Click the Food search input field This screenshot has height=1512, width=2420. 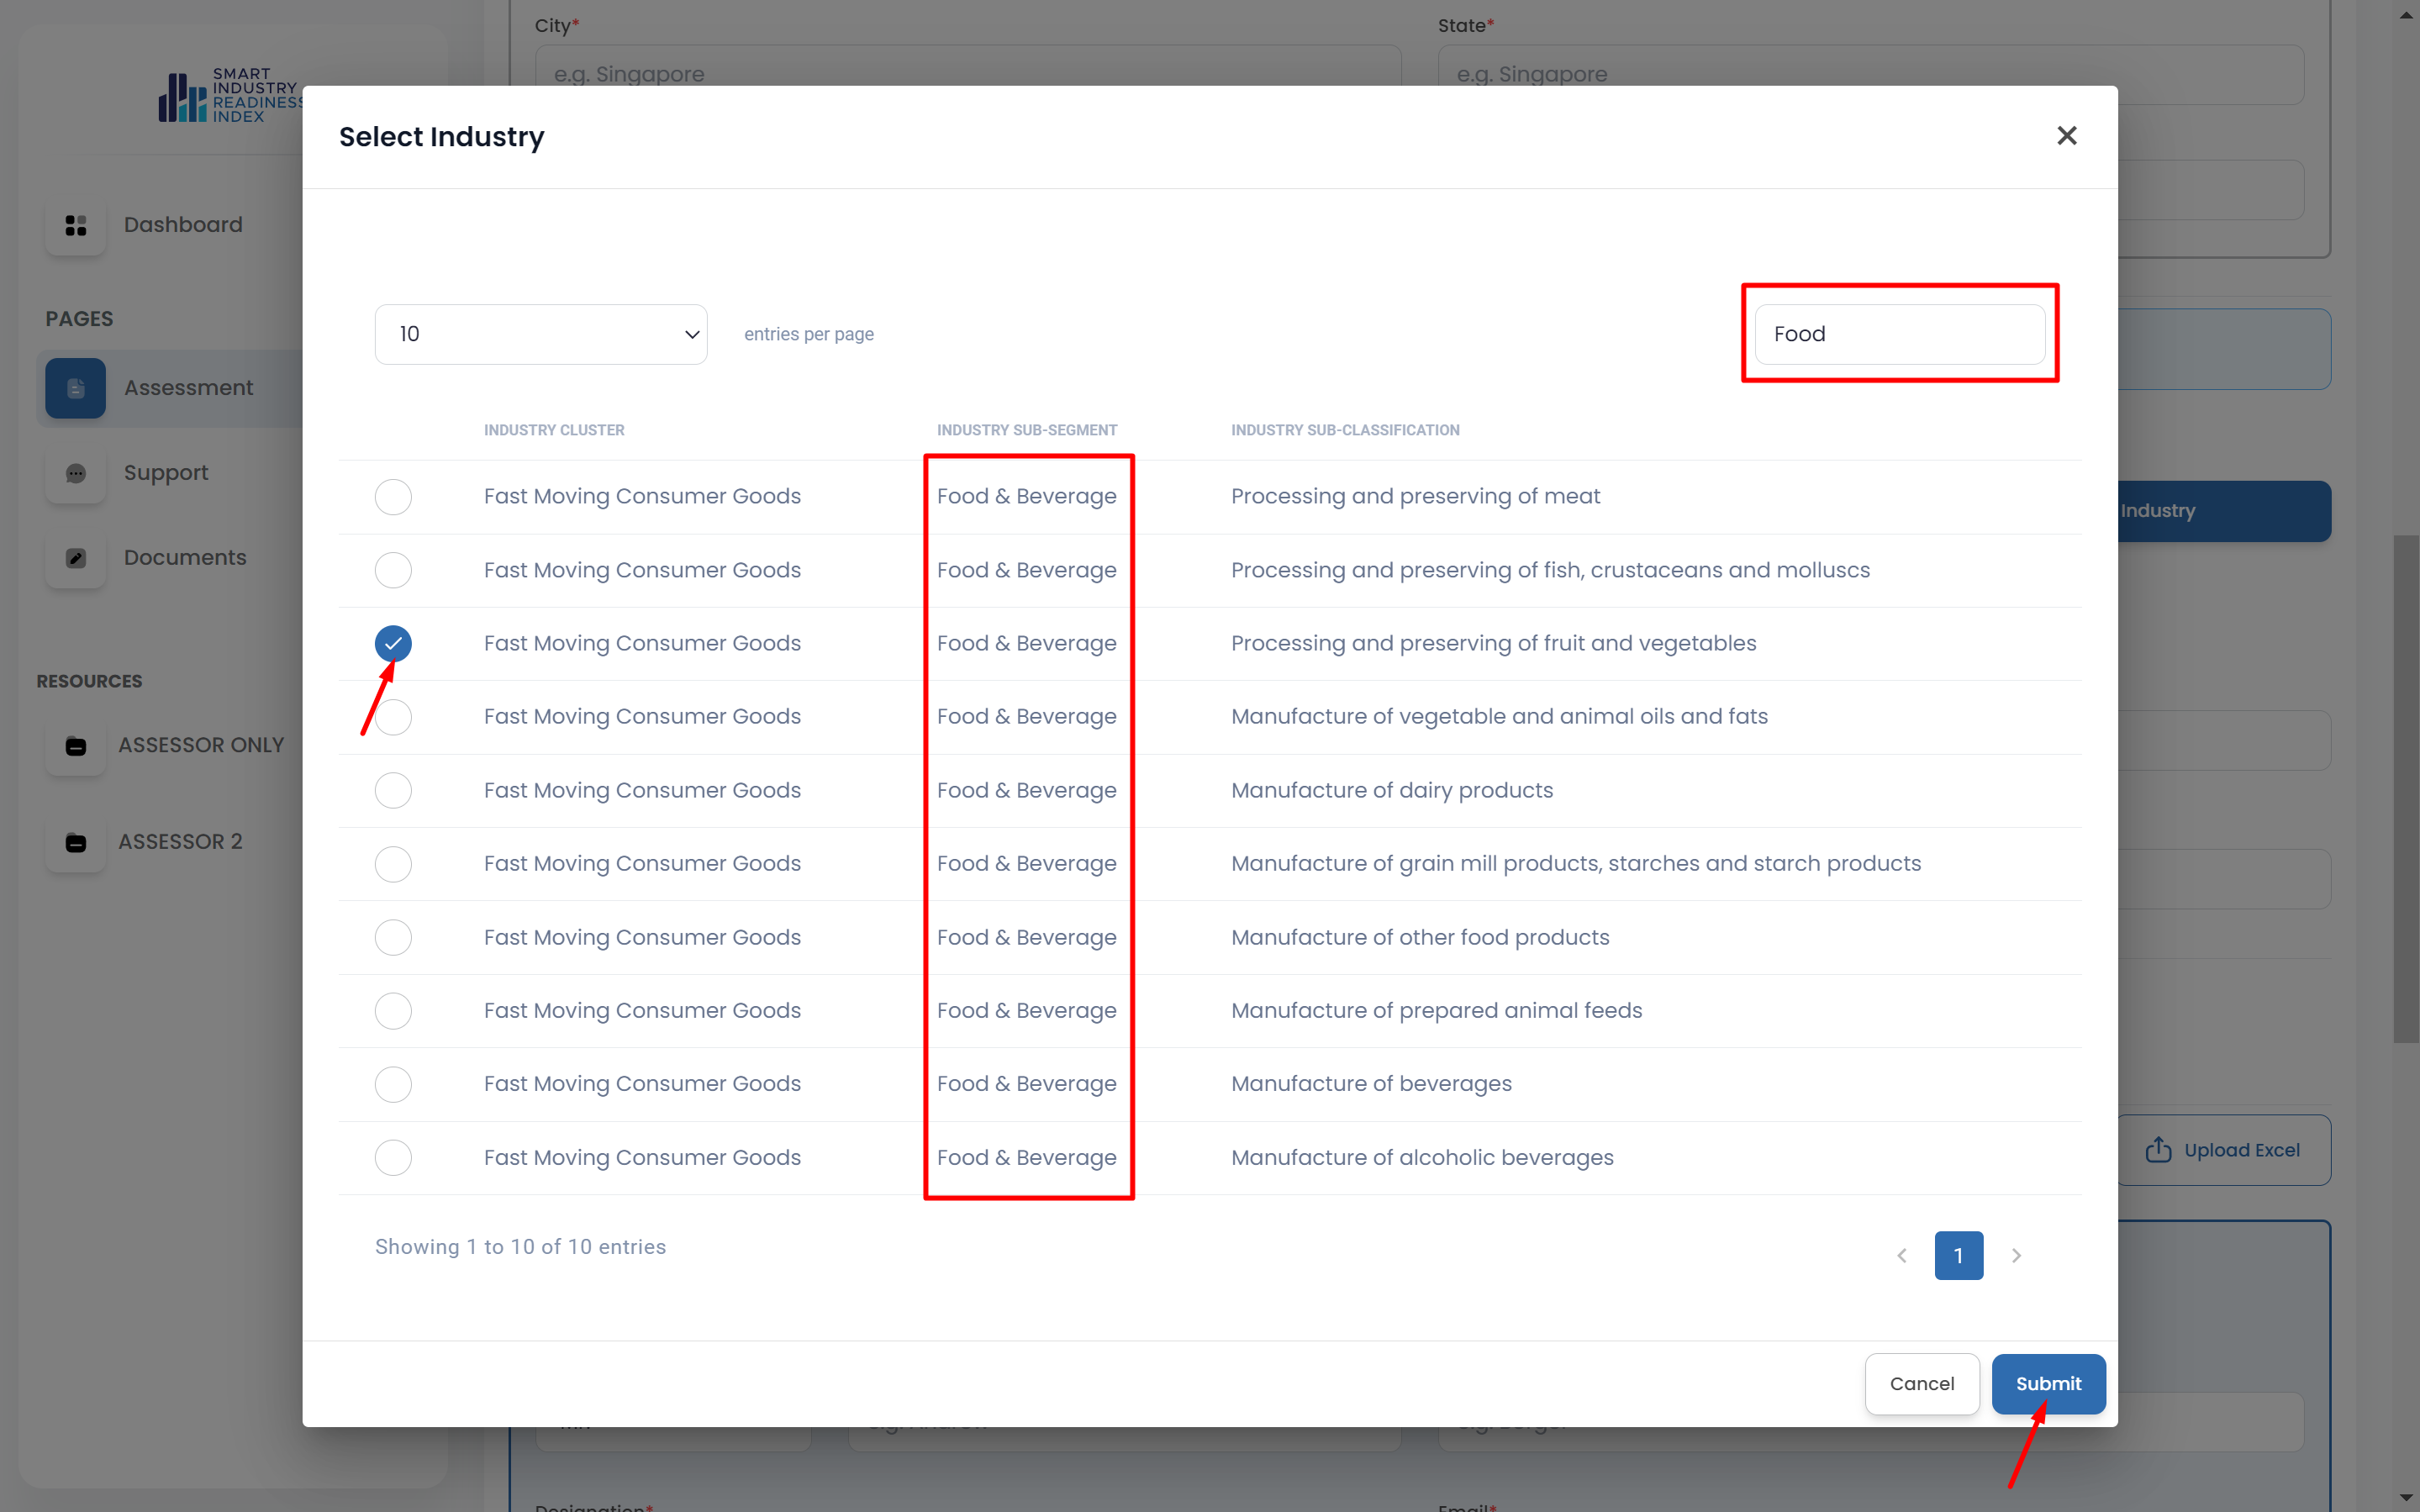click(1899, 334)
